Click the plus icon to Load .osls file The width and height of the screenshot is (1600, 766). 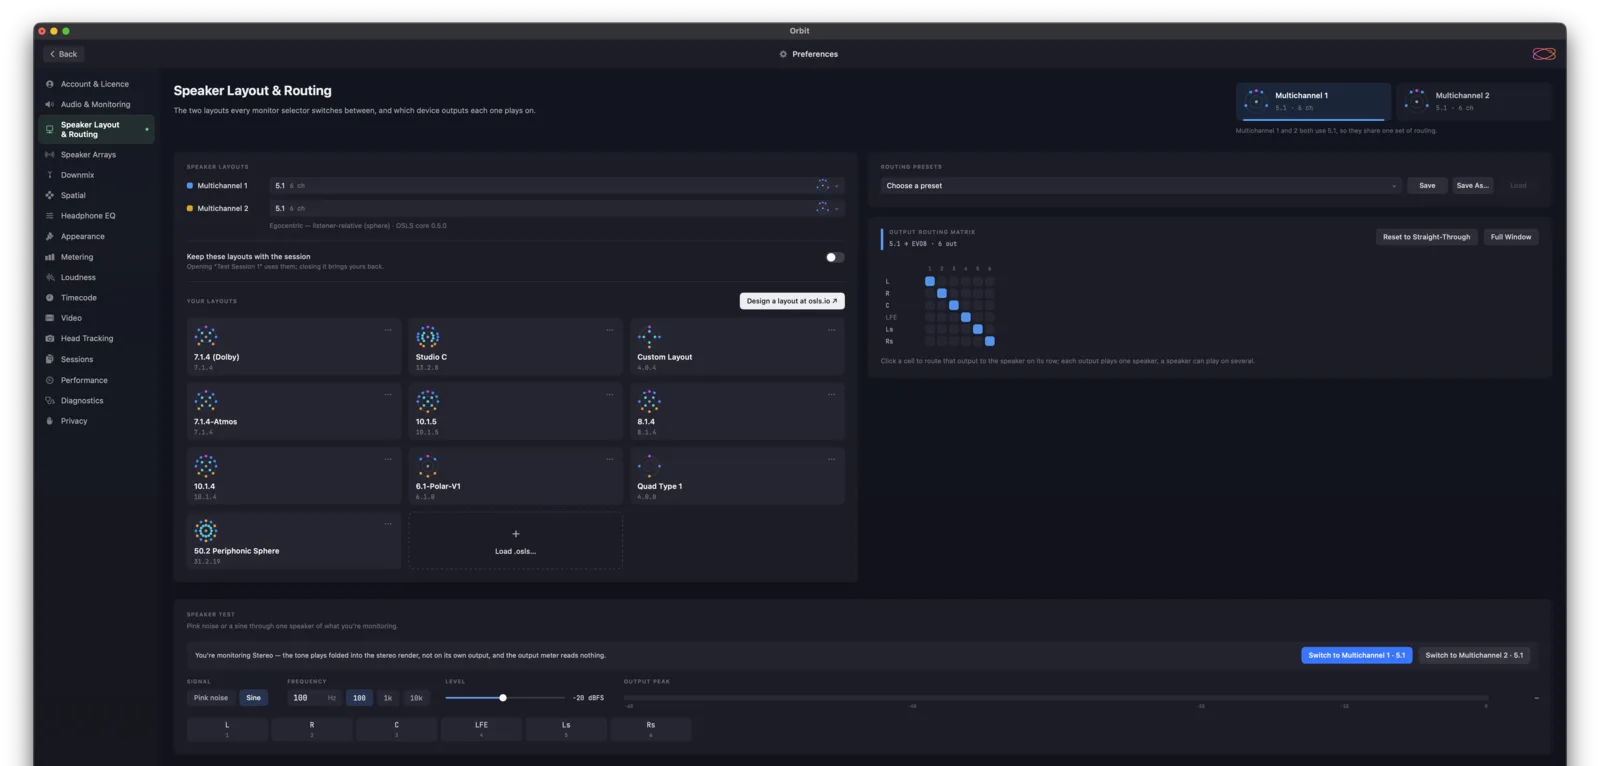coord(516,534)
